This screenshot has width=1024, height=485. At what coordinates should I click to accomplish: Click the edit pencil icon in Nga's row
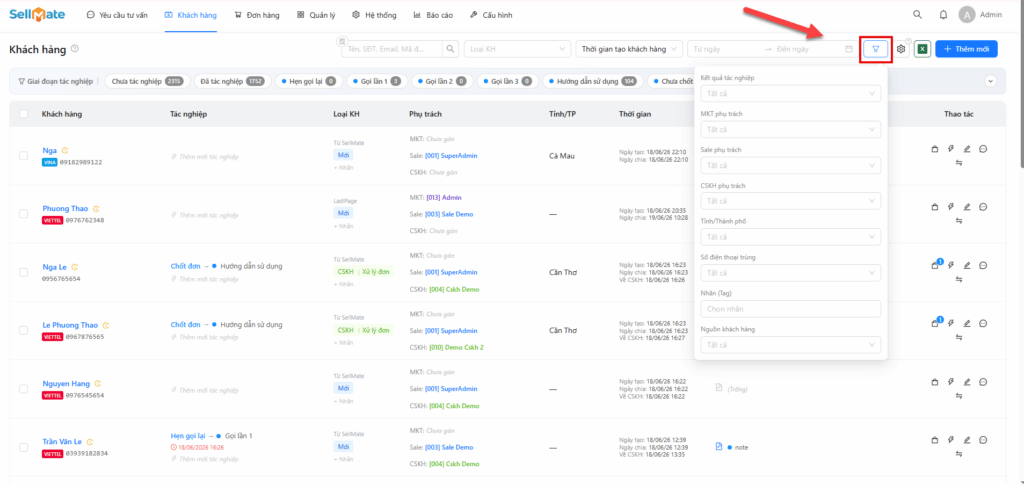pyautogui.click(x=967, y=149)
